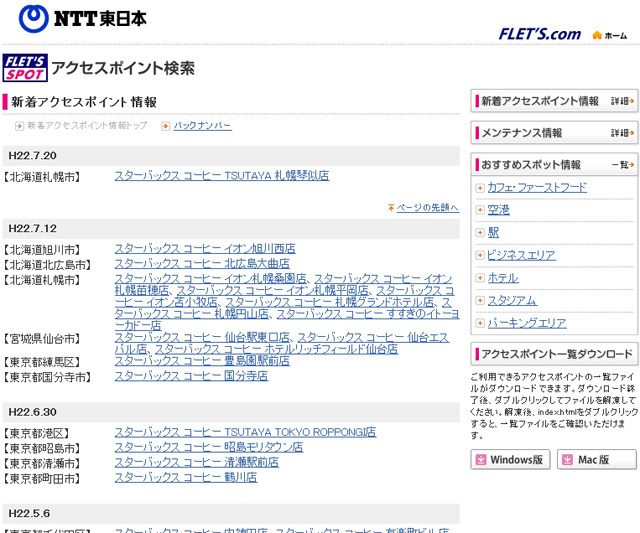Select the H22.7.20 date heading

point(33,155)
